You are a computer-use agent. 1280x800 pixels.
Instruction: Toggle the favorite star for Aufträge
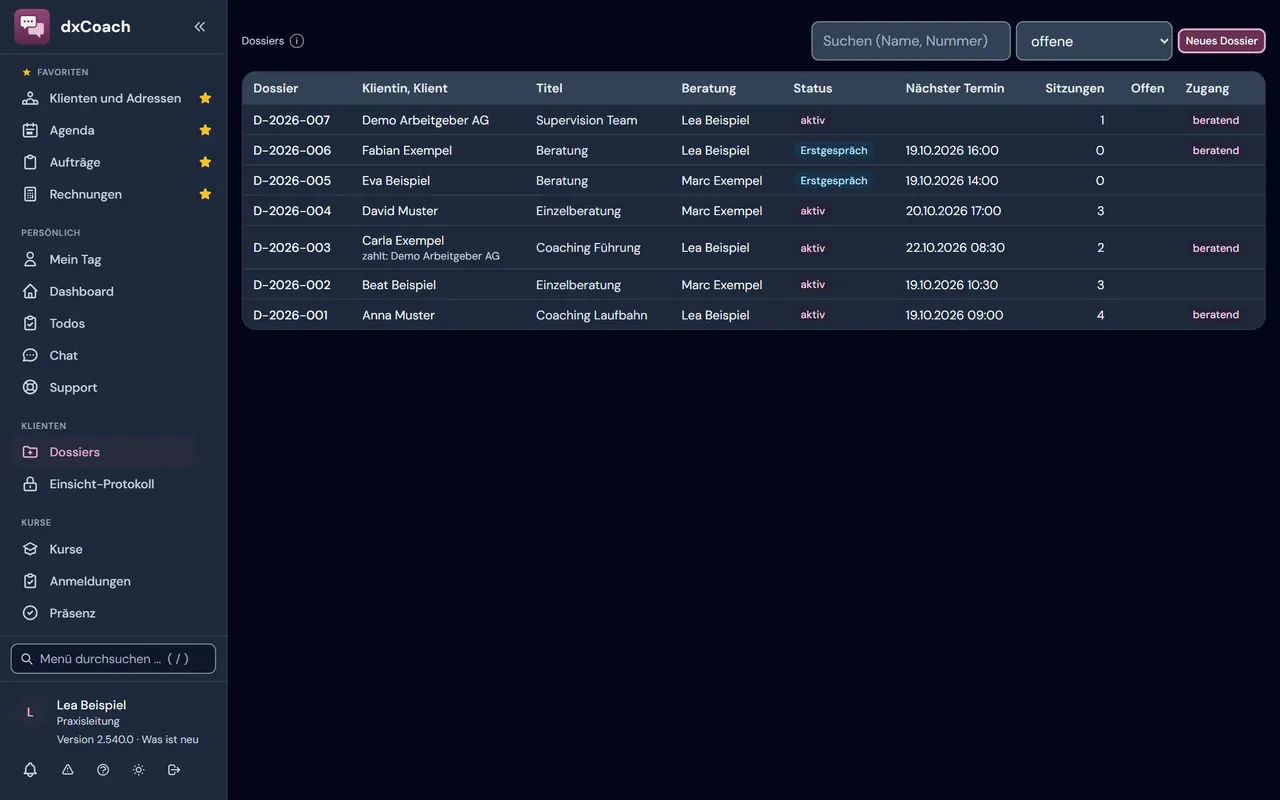click(205, 162)
